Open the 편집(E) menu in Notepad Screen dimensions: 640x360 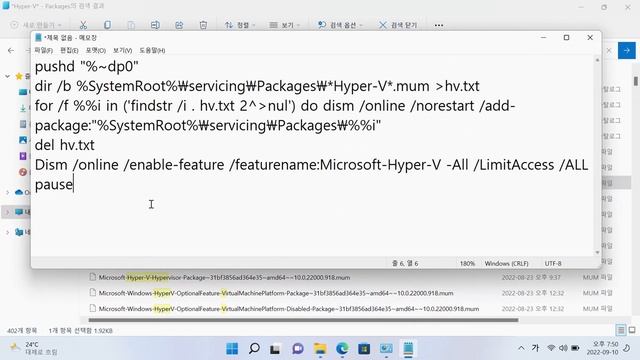point(69,50)
